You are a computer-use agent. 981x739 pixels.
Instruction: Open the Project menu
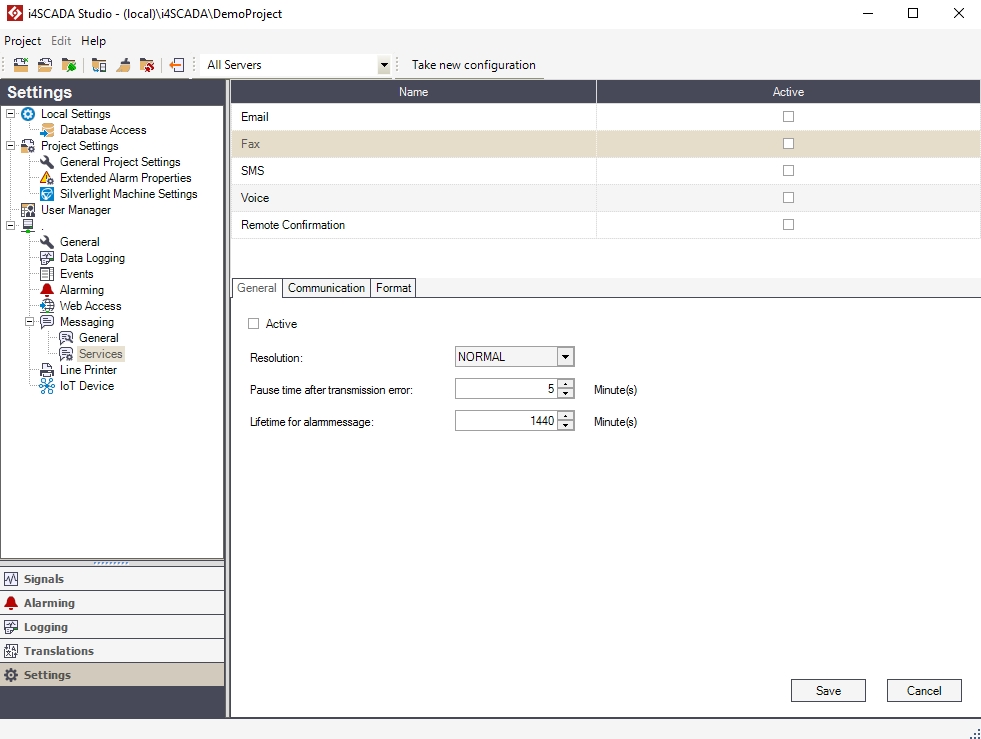click(22, 41)
